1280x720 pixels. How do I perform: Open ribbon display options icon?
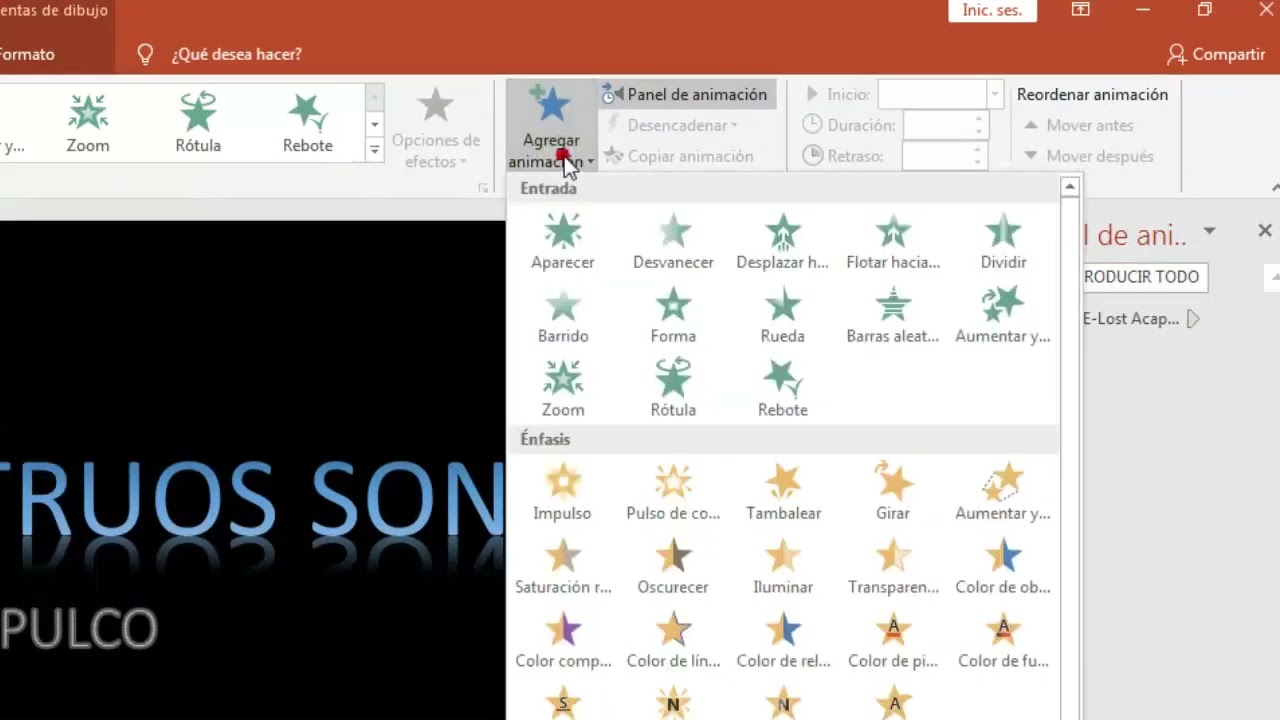coord(1081,10)
